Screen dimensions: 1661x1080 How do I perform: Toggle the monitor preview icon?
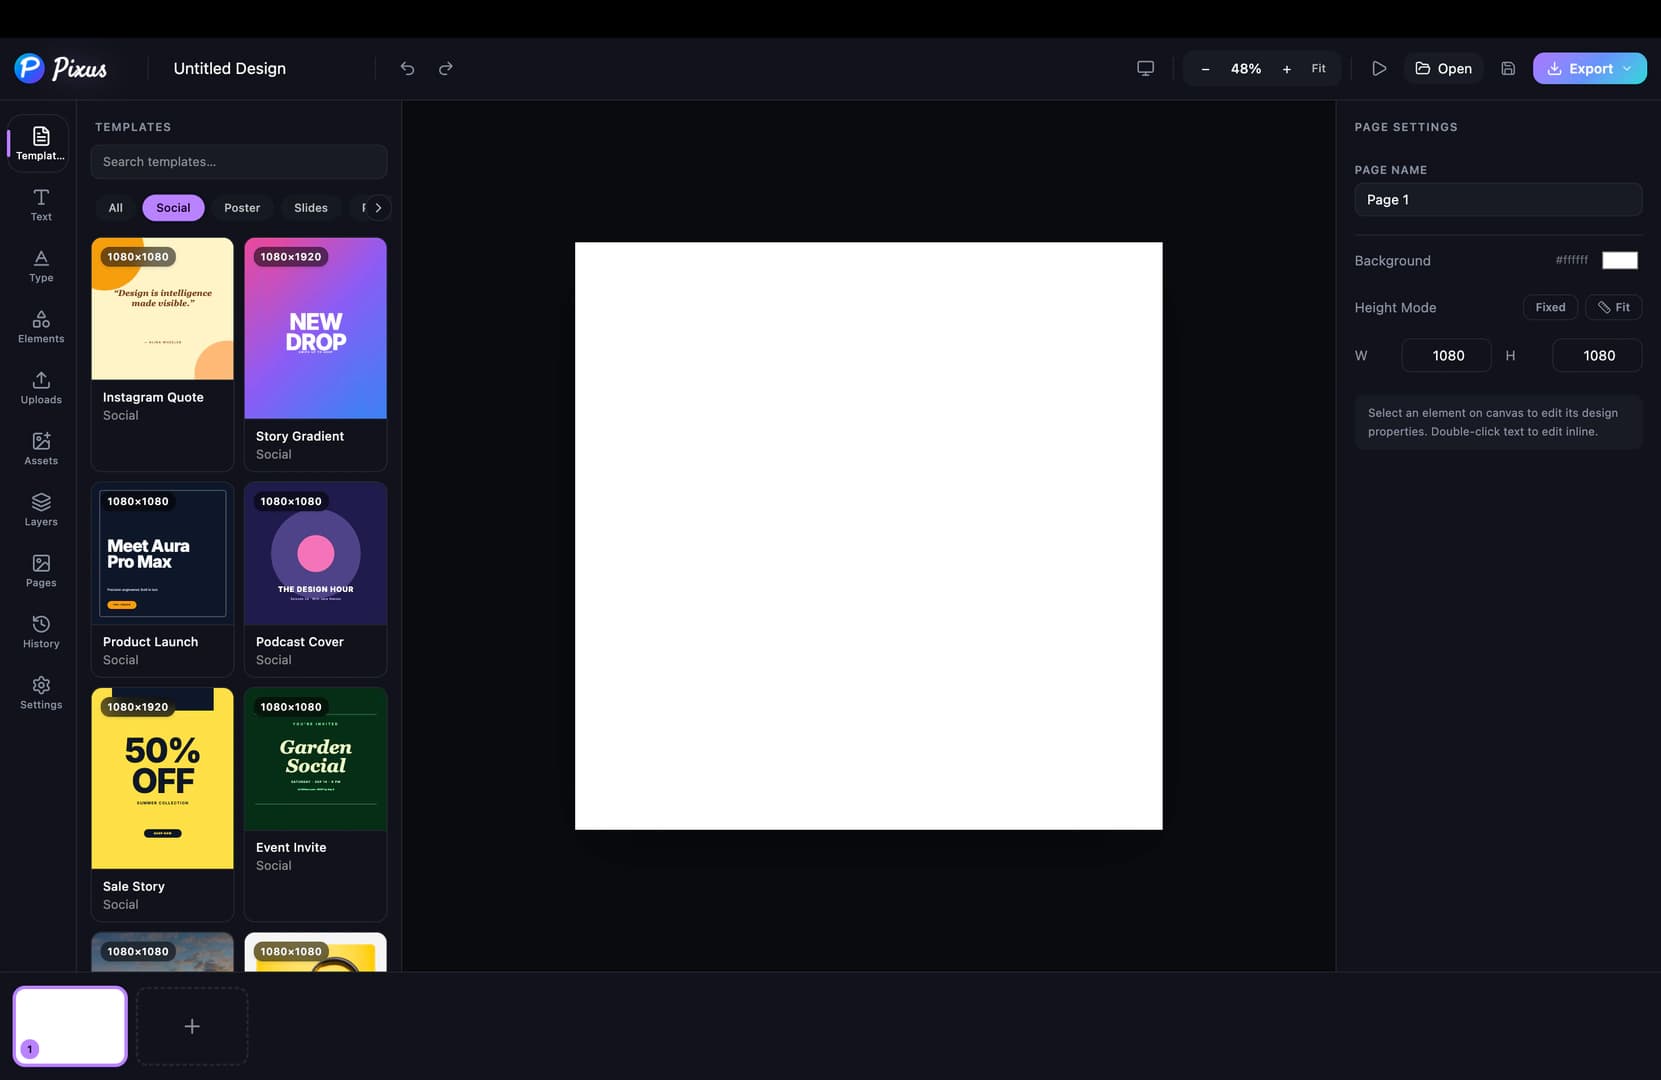[x=1146, y=68]
